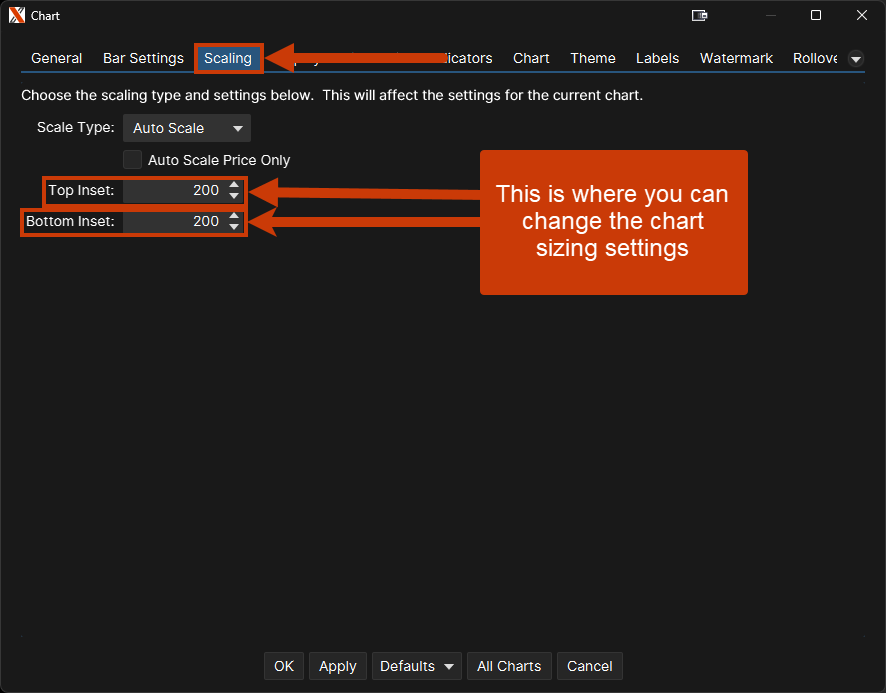
Task: Select the Theme tab
Action: point(593,58)
